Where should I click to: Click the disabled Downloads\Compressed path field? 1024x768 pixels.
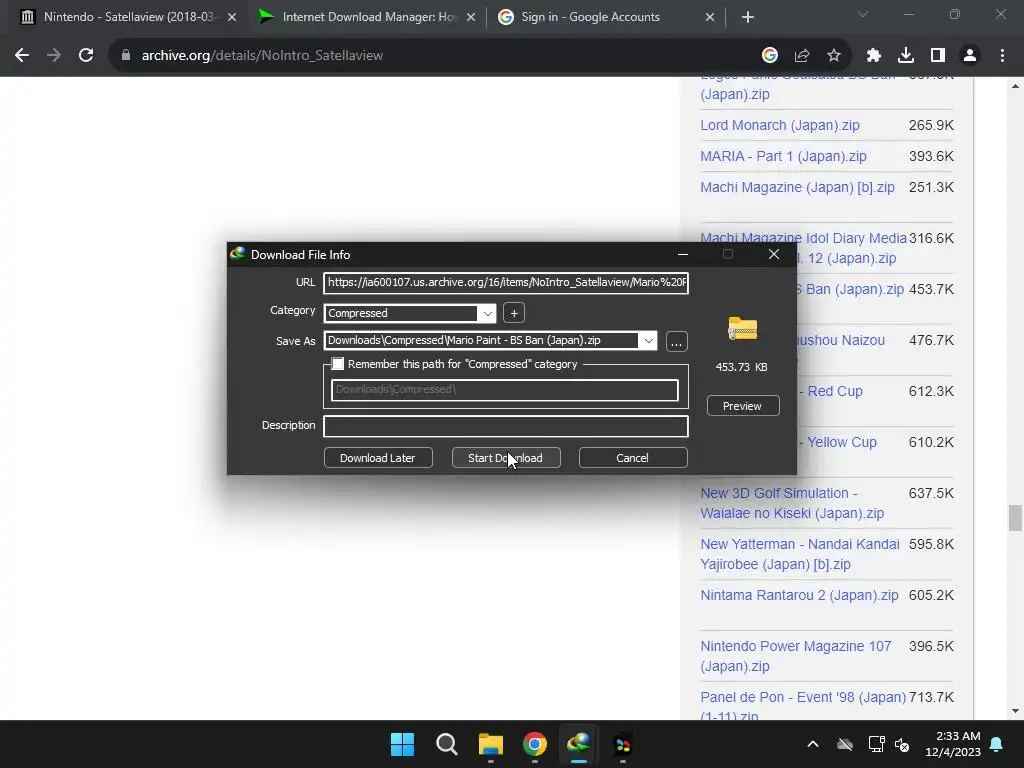click(505, 390)
